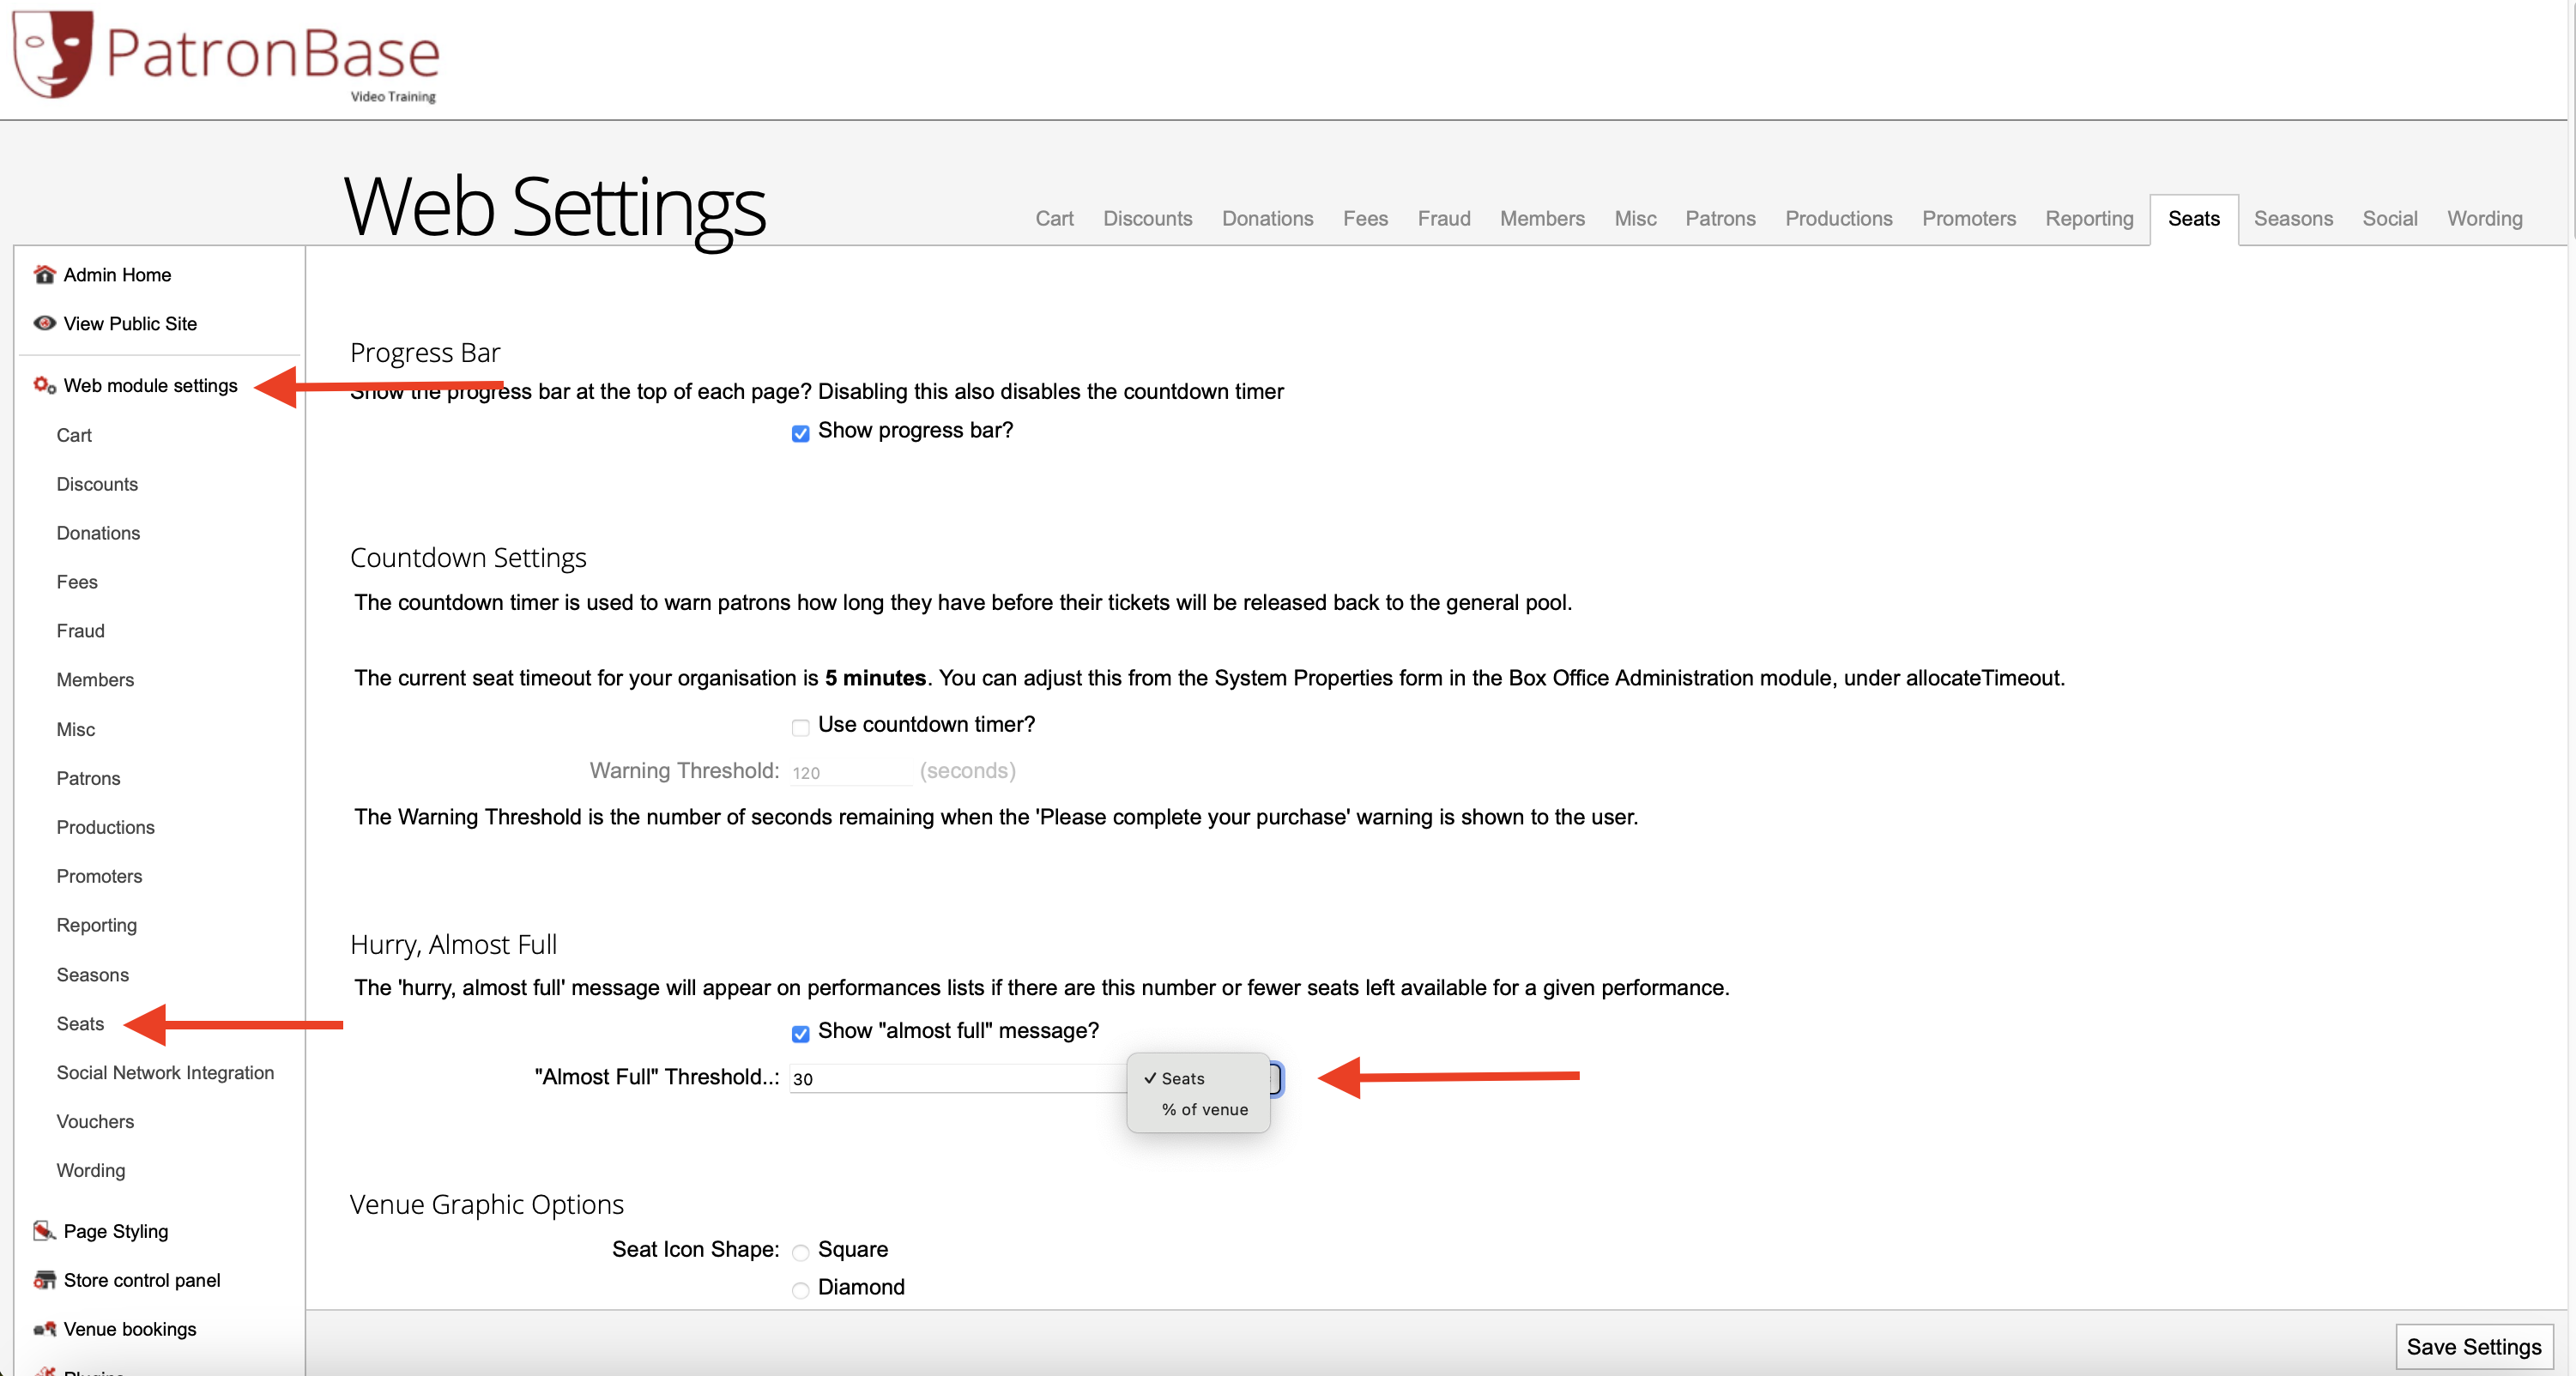Select the Square seat icon shape
The height and width of the screenshot is (1376, 2576).
(800, 1252)
